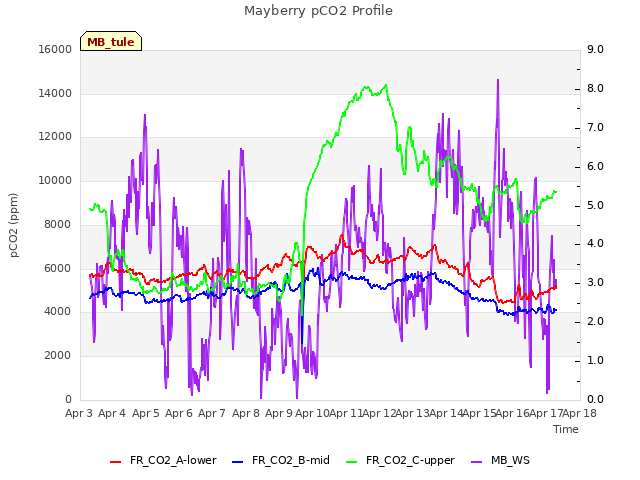Click the Apr 3 date label
The width and height of the screenshot is (640, 480).
point(79,413)
